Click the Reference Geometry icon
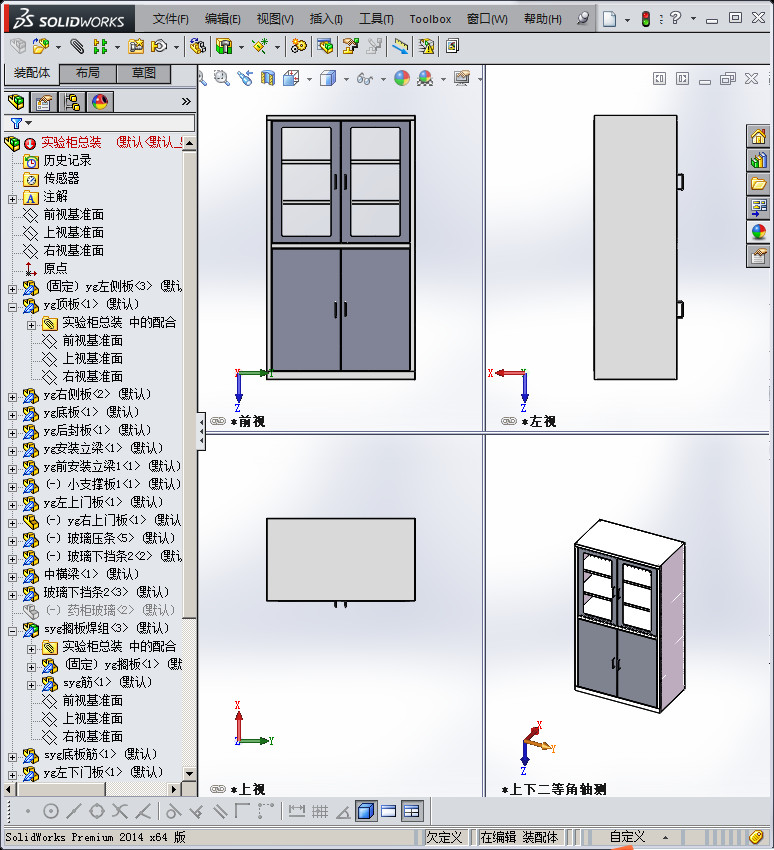 (x=260, y=47)
